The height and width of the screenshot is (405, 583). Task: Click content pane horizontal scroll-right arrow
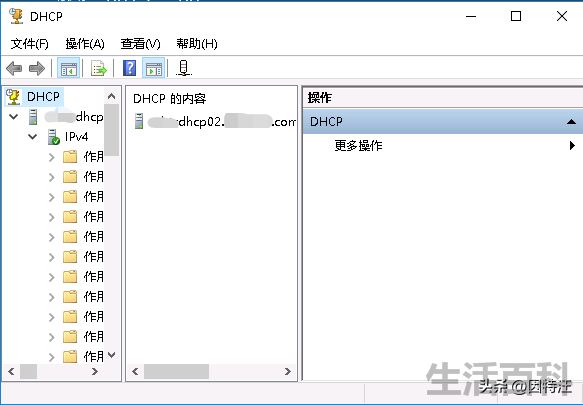(287, 372)
